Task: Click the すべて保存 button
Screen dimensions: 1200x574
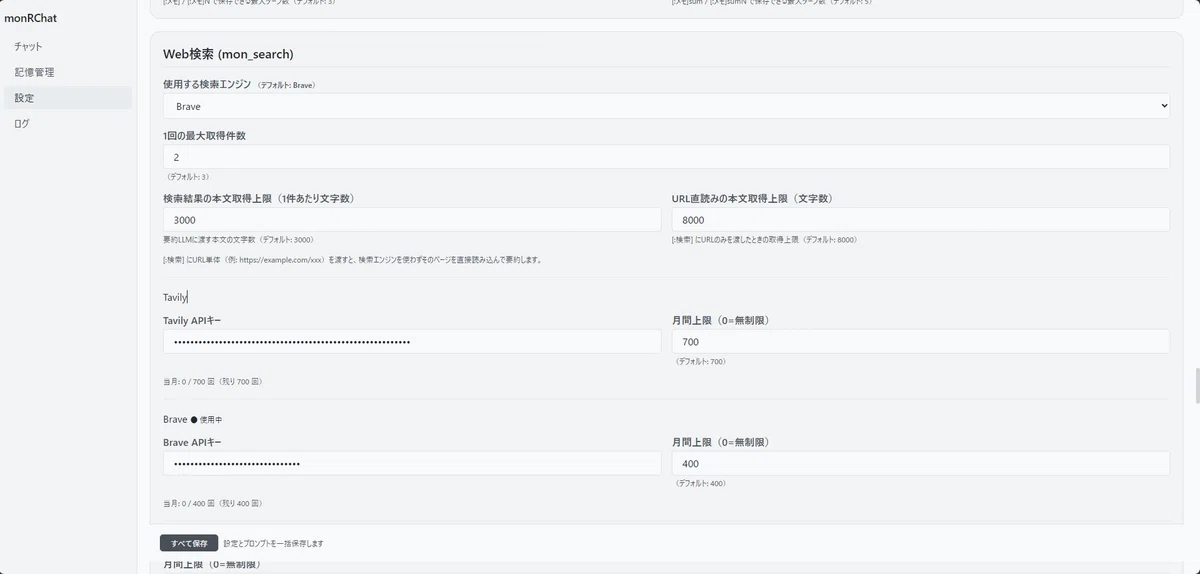Action: [x=189, y=543]
